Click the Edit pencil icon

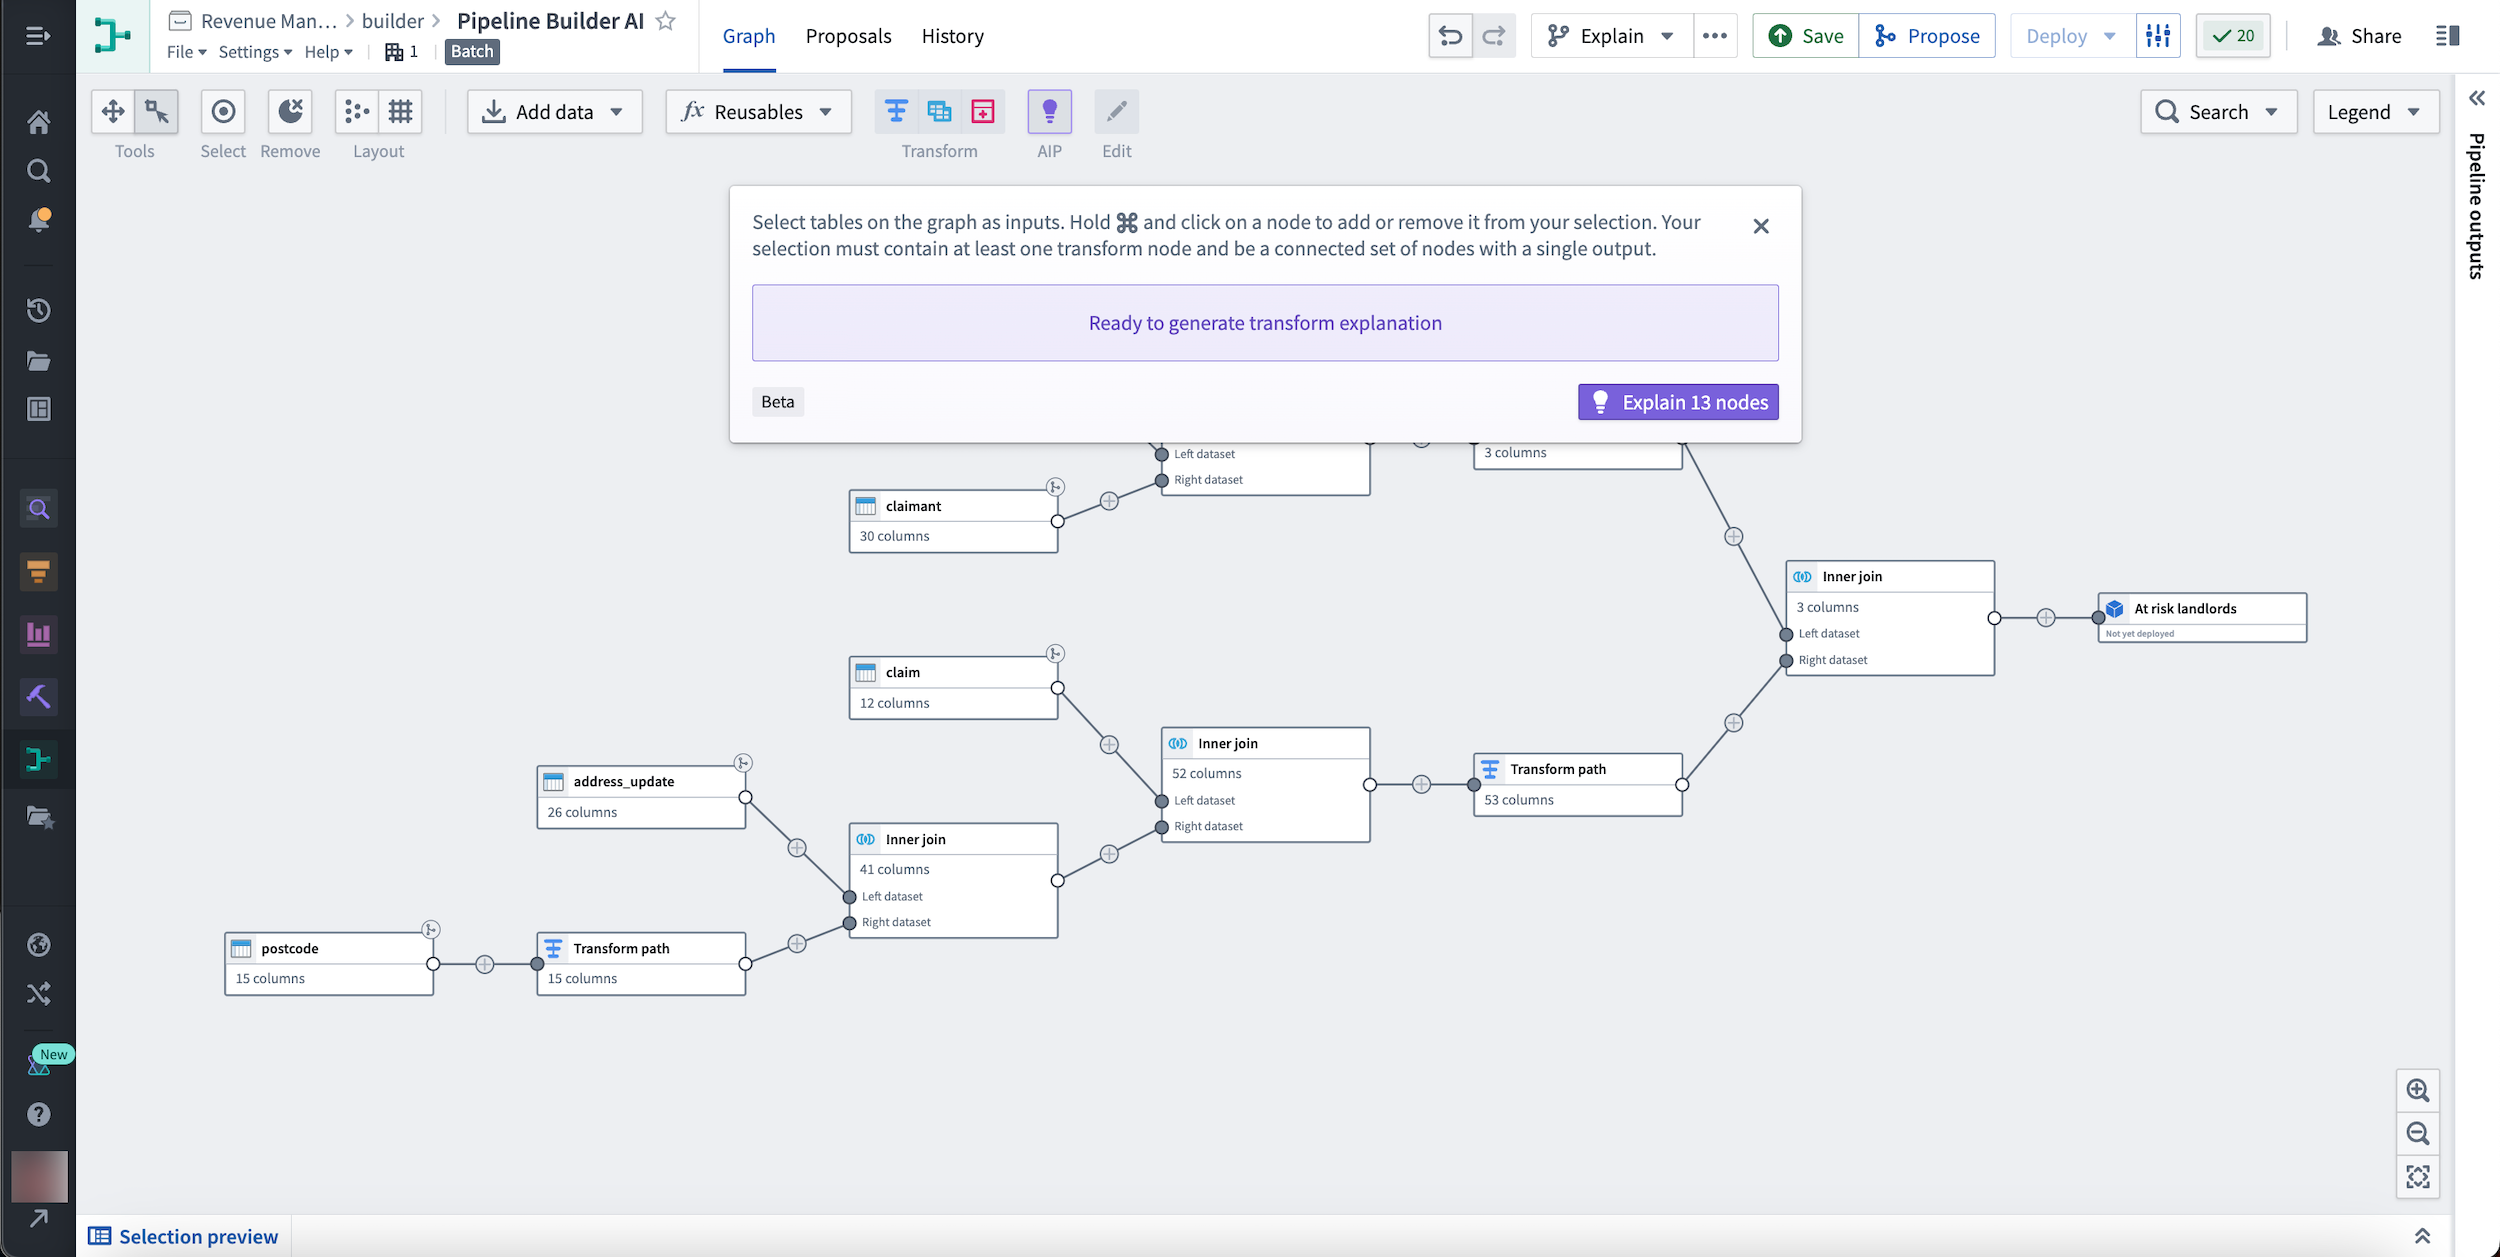[1115, 111]
